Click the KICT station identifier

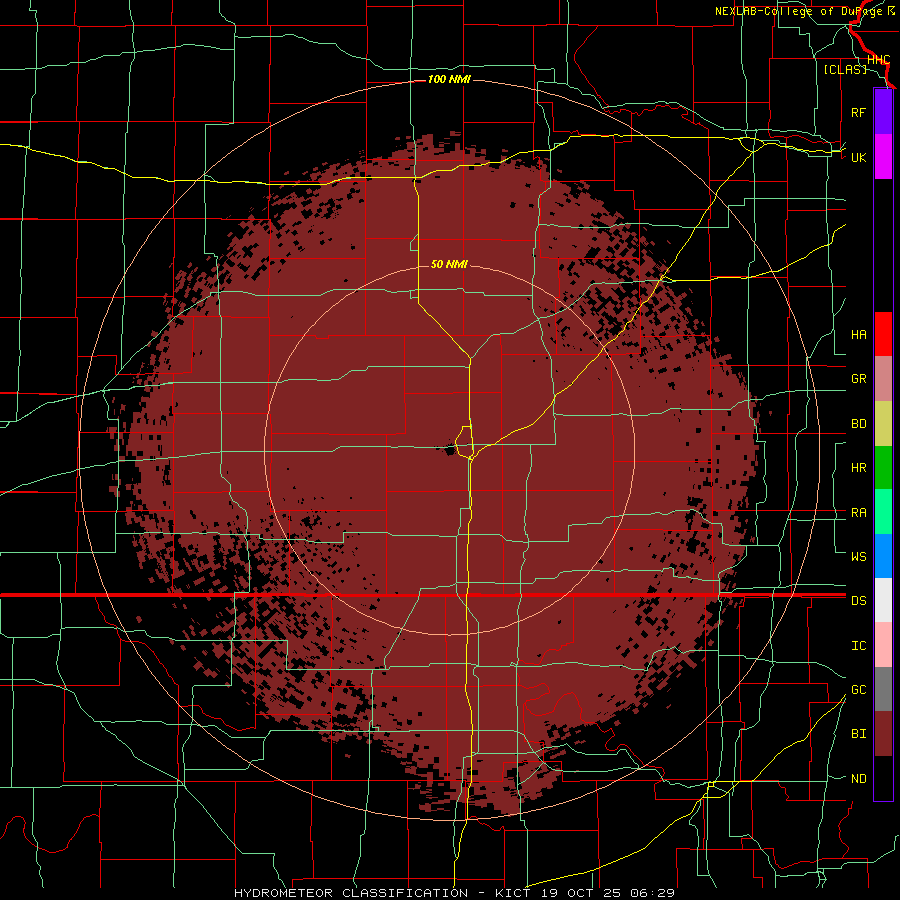(511, 893)
